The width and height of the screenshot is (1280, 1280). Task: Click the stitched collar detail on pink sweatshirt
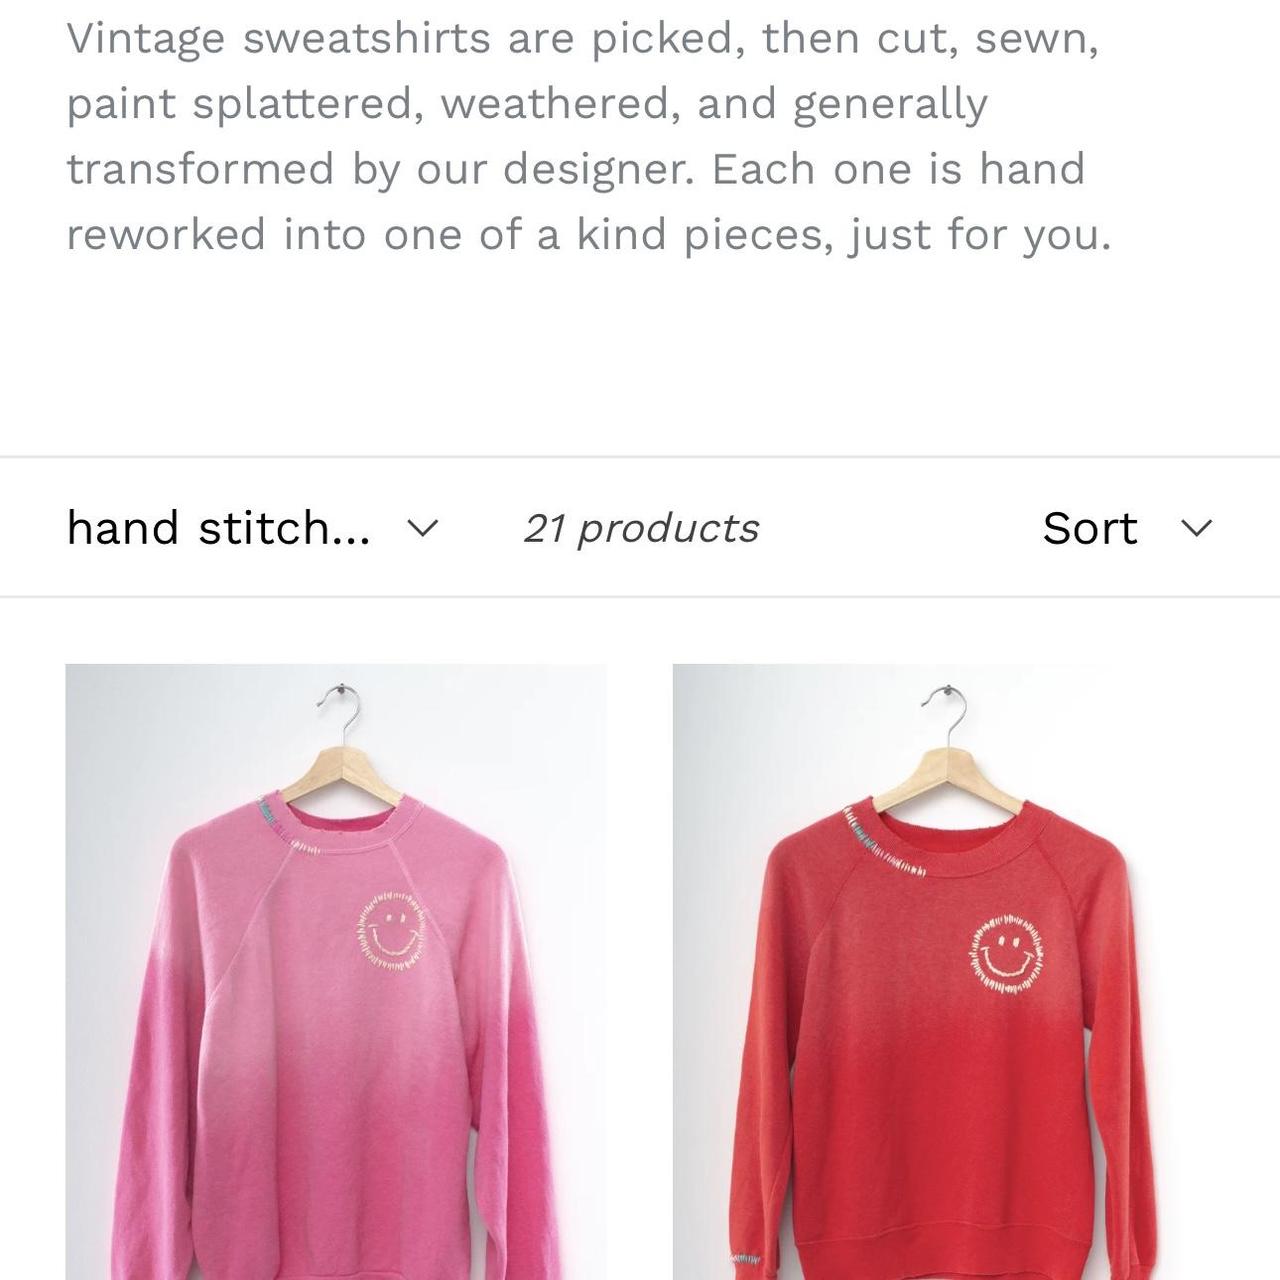point(284,824)
